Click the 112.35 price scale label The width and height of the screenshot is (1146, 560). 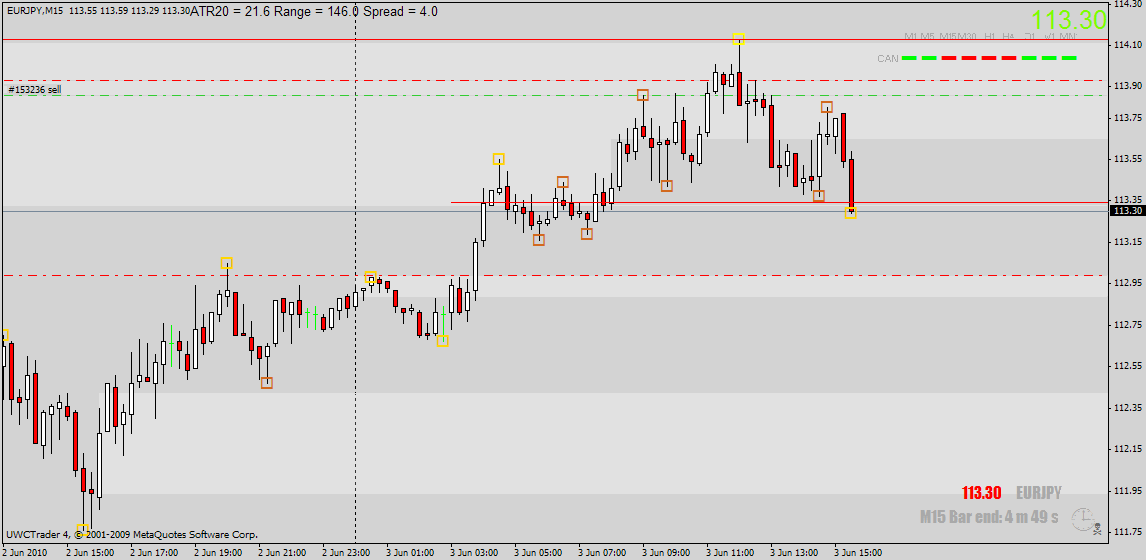click(x=1126, y=407)
